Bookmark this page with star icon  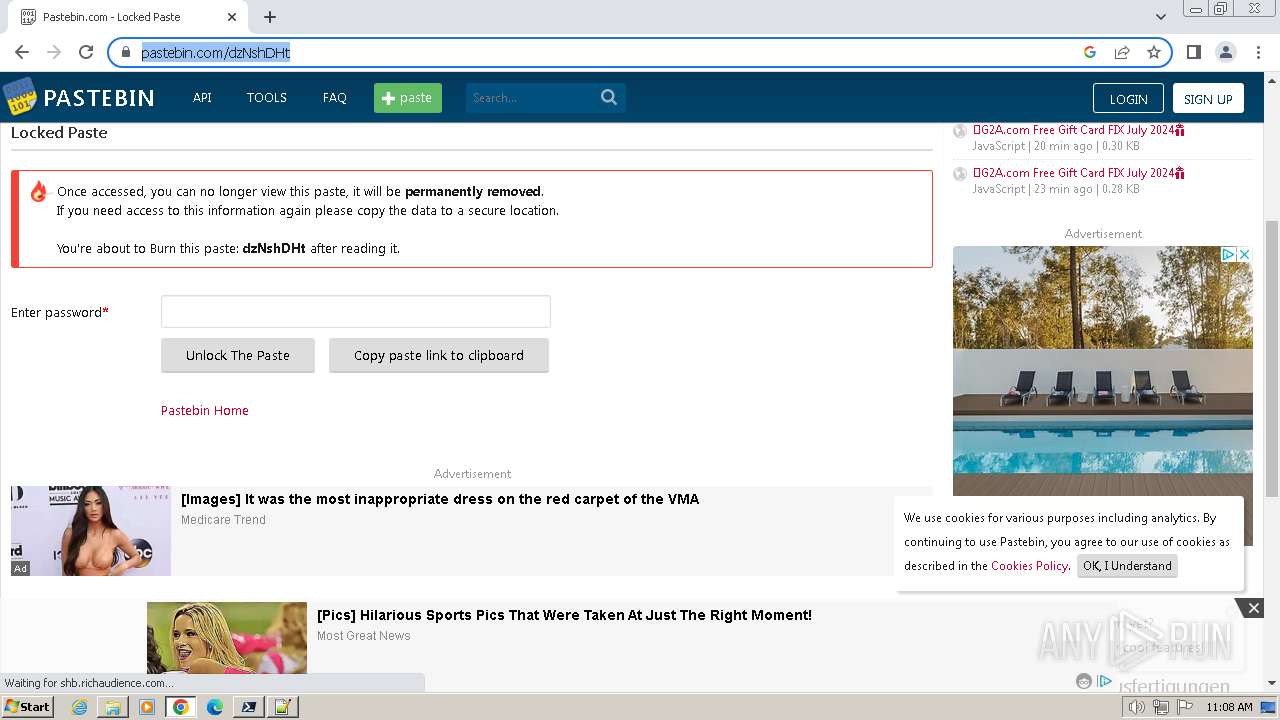point(1154,52)
